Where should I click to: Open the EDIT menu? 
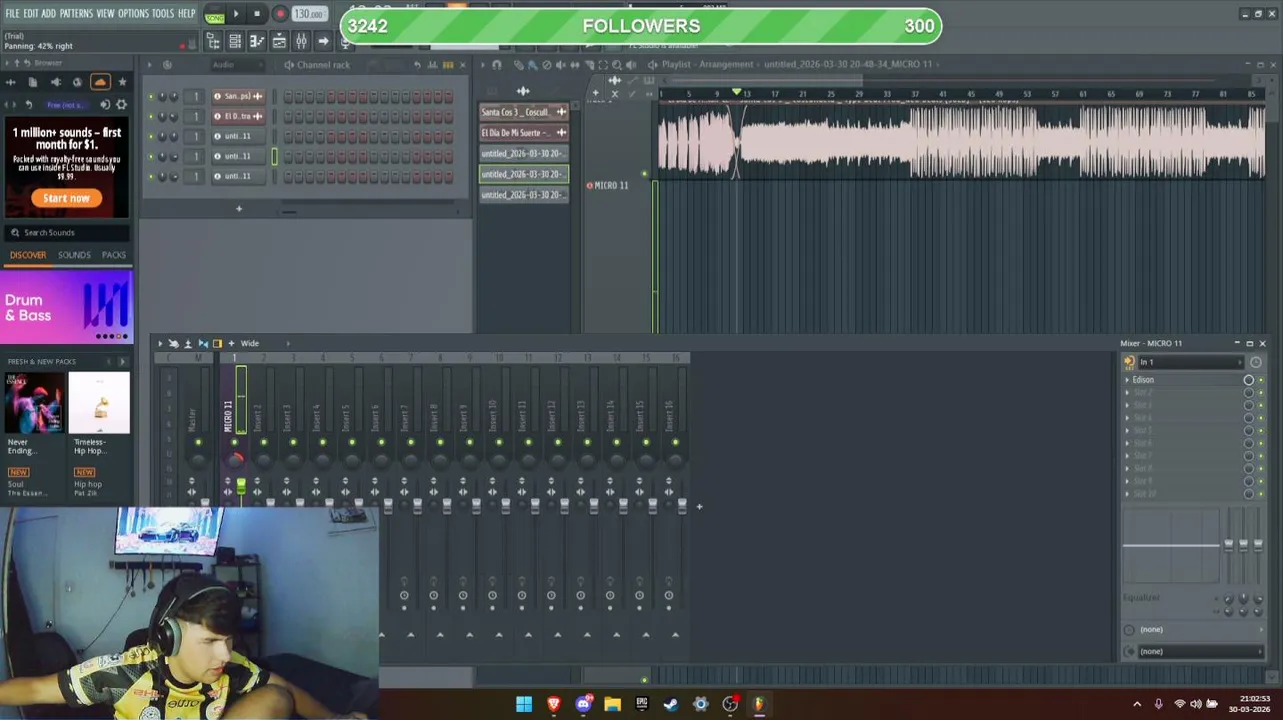pyautogui.click(x=30, y=14)
